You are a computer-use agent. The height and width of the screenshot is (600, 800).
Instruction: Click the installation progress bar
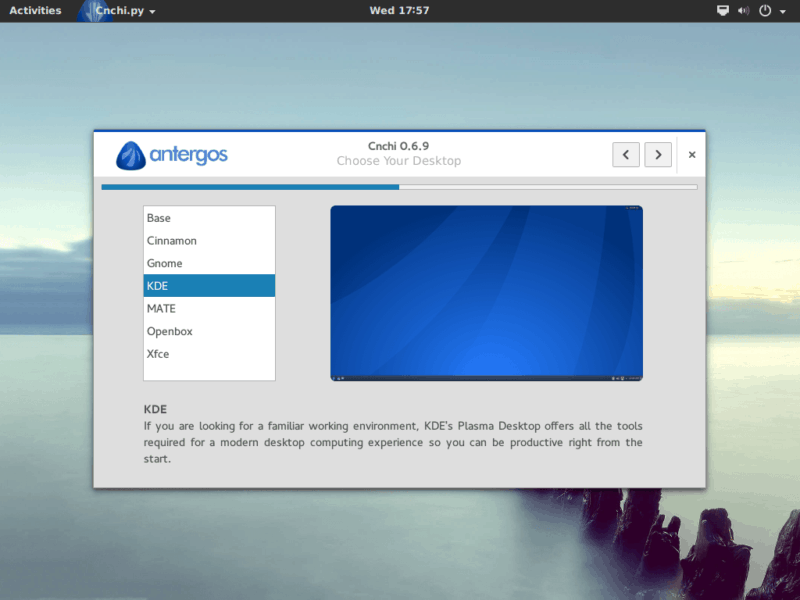click(x=399, y=187)
